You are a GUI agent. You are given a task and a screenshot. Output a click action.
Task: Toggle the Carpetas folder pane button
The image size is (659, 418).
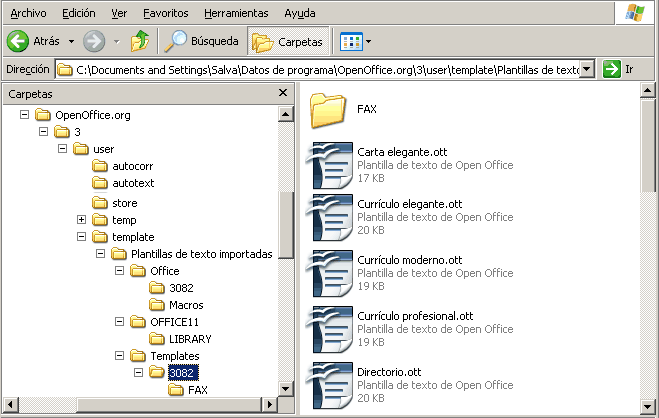click(x=288, y=41)
